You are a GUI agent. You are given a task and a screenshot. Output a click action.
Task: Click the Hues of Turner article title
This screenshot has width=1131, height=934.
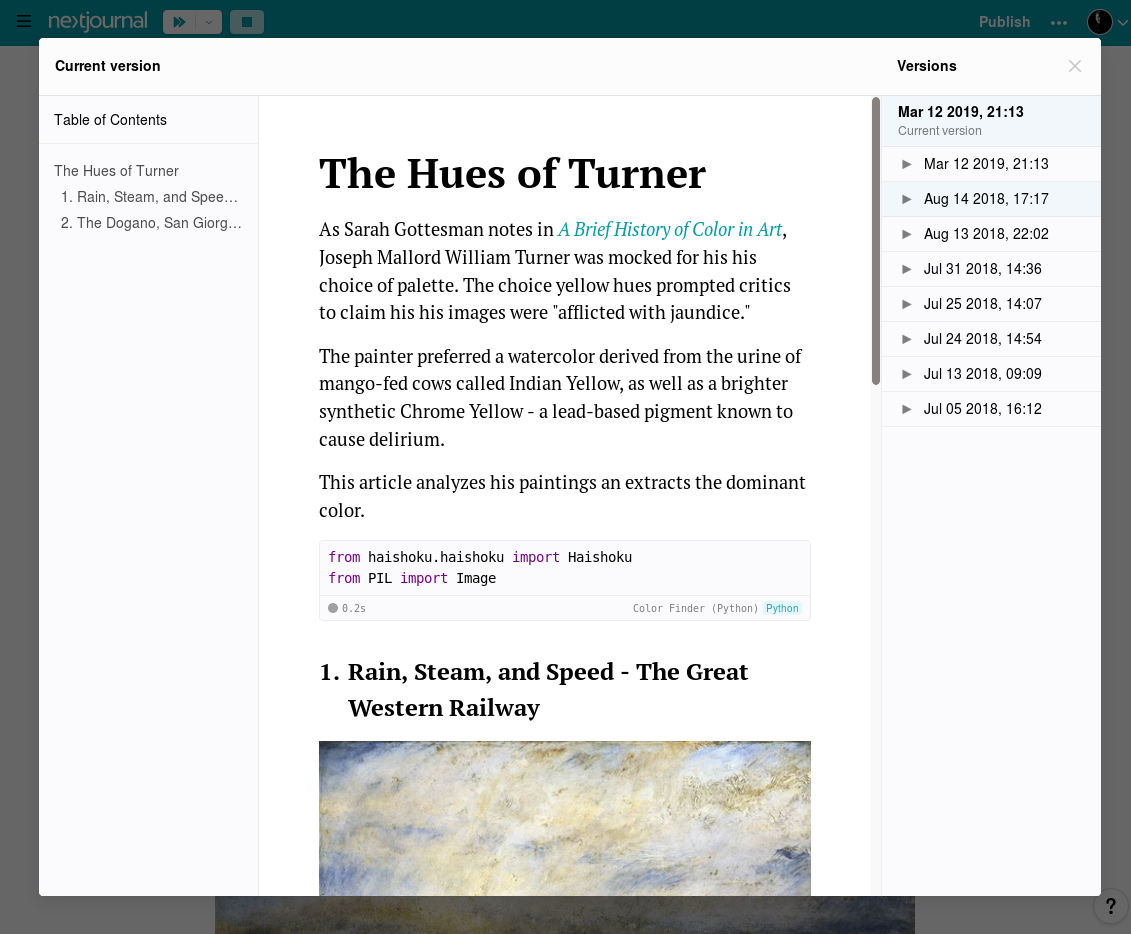pos(512,174)
